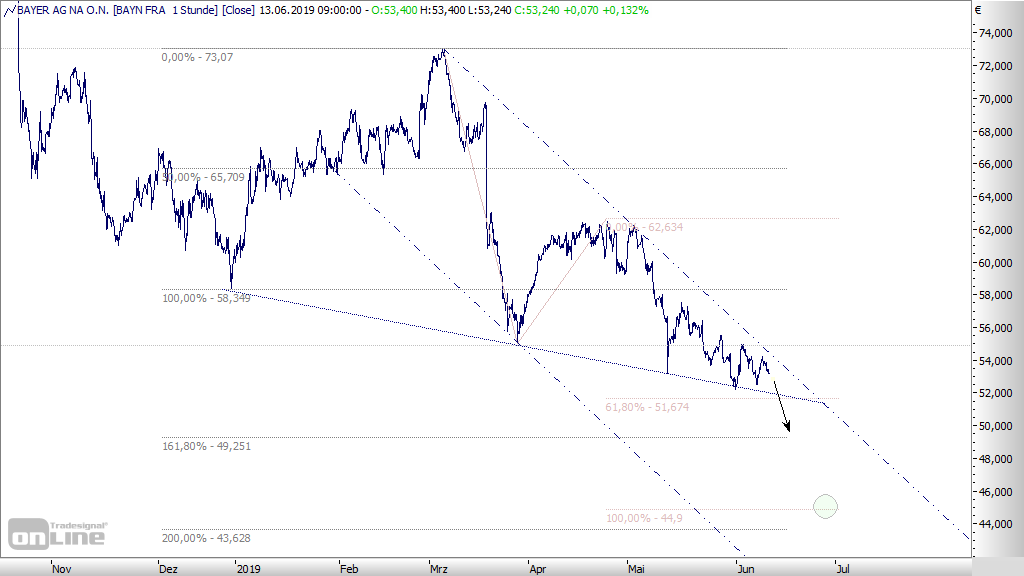Click the date 13.06.2019 09:00:00
The height and width of the screenshot is (576, 1024).
tap(310, 10)
